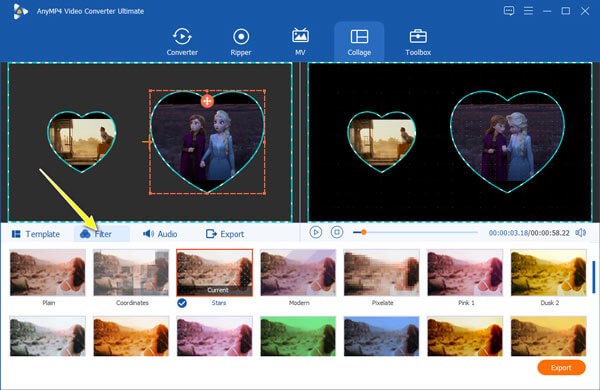Adjust the playback progress slider

point(415,232)
